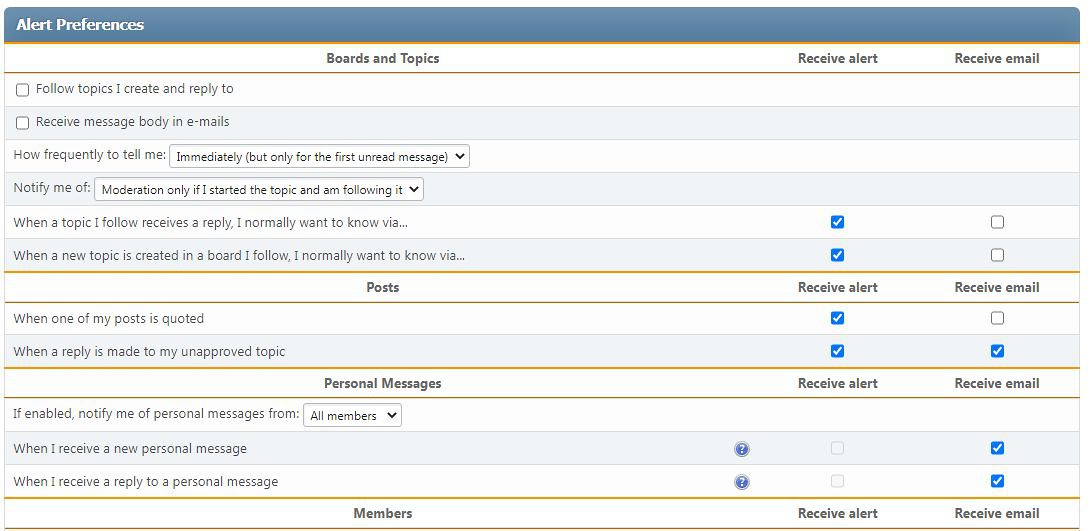Turn on email when my post is quoted
1090x531 pixels.
pos(997,318)
